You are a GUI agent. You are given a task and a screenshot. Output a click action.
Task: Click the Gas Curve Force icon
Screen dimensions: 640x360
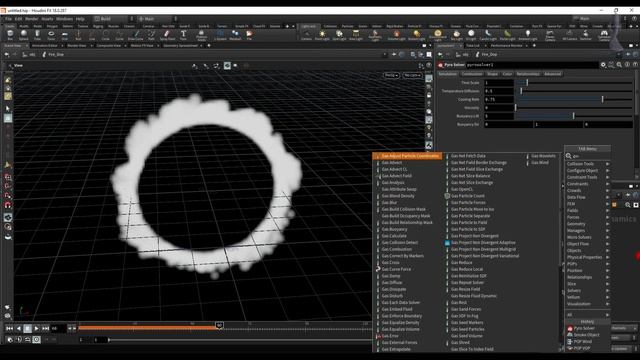tap(378, 269)
